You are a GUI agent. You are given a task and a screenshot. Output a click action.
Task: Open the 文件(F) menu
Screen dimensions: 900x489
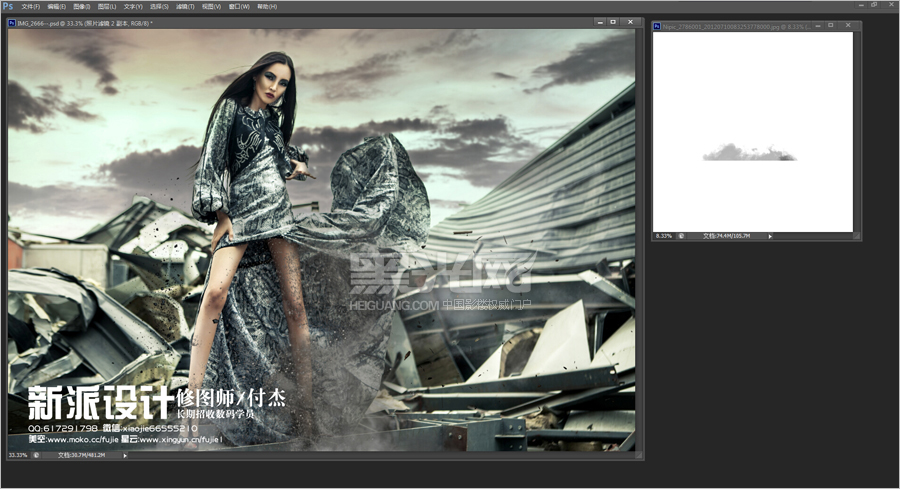pos(30,6)
